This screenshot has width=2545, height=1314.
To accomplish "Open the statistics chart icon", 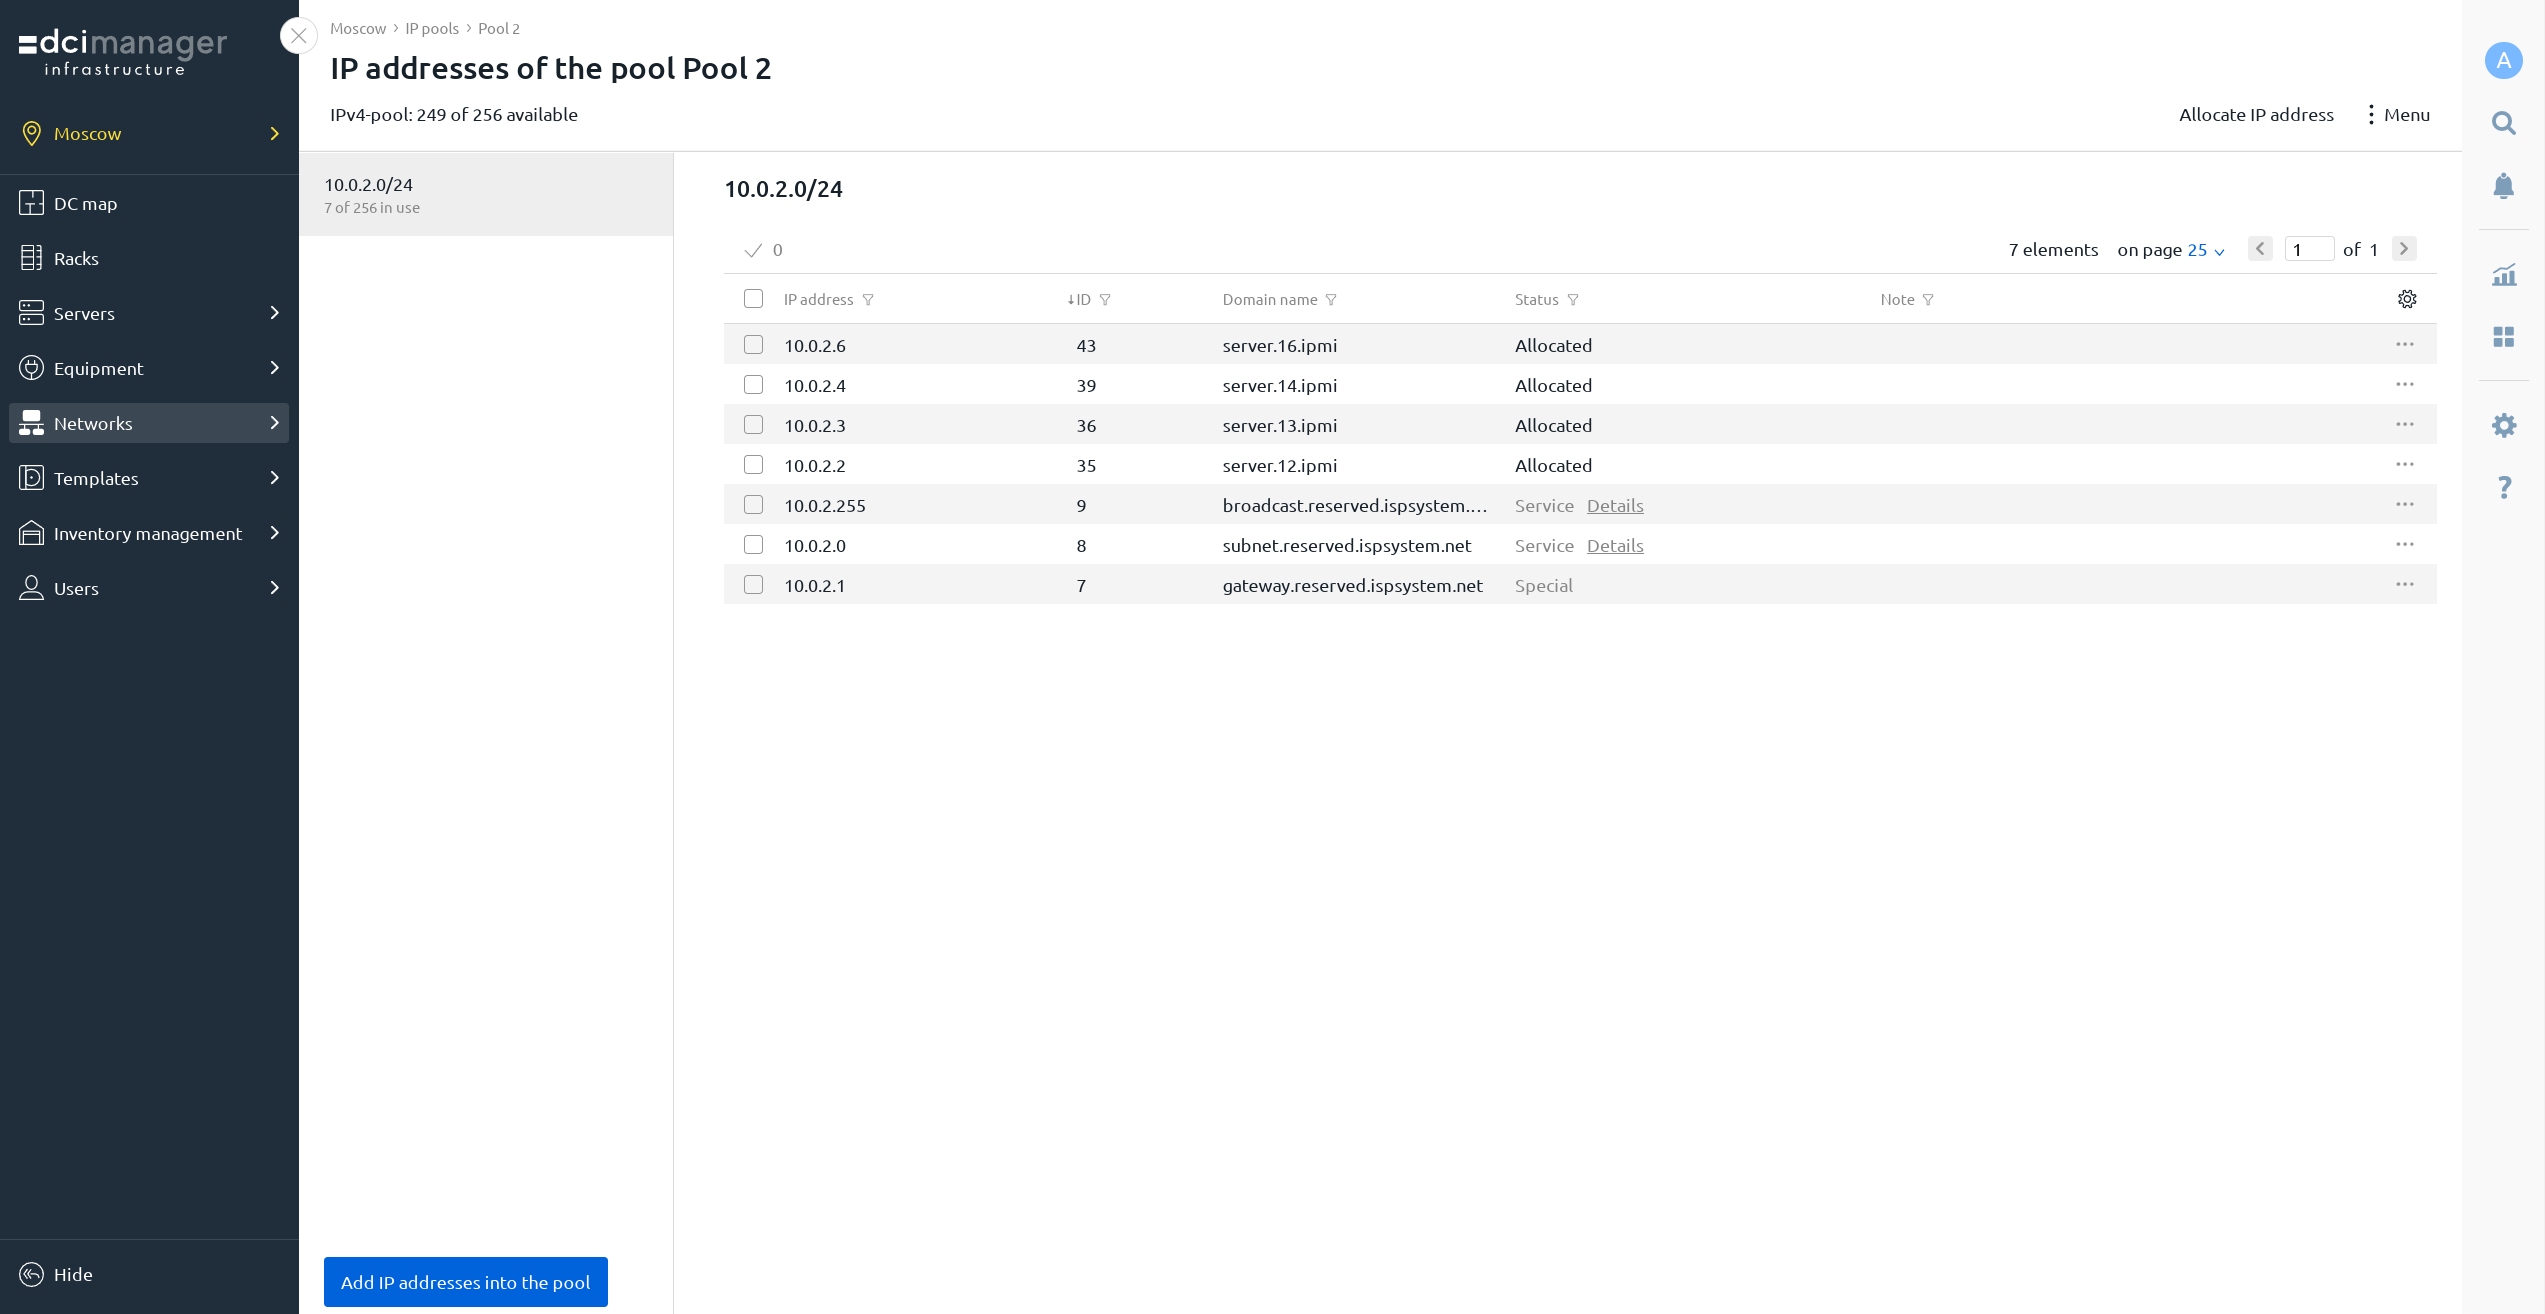I will click(2503, 275).
